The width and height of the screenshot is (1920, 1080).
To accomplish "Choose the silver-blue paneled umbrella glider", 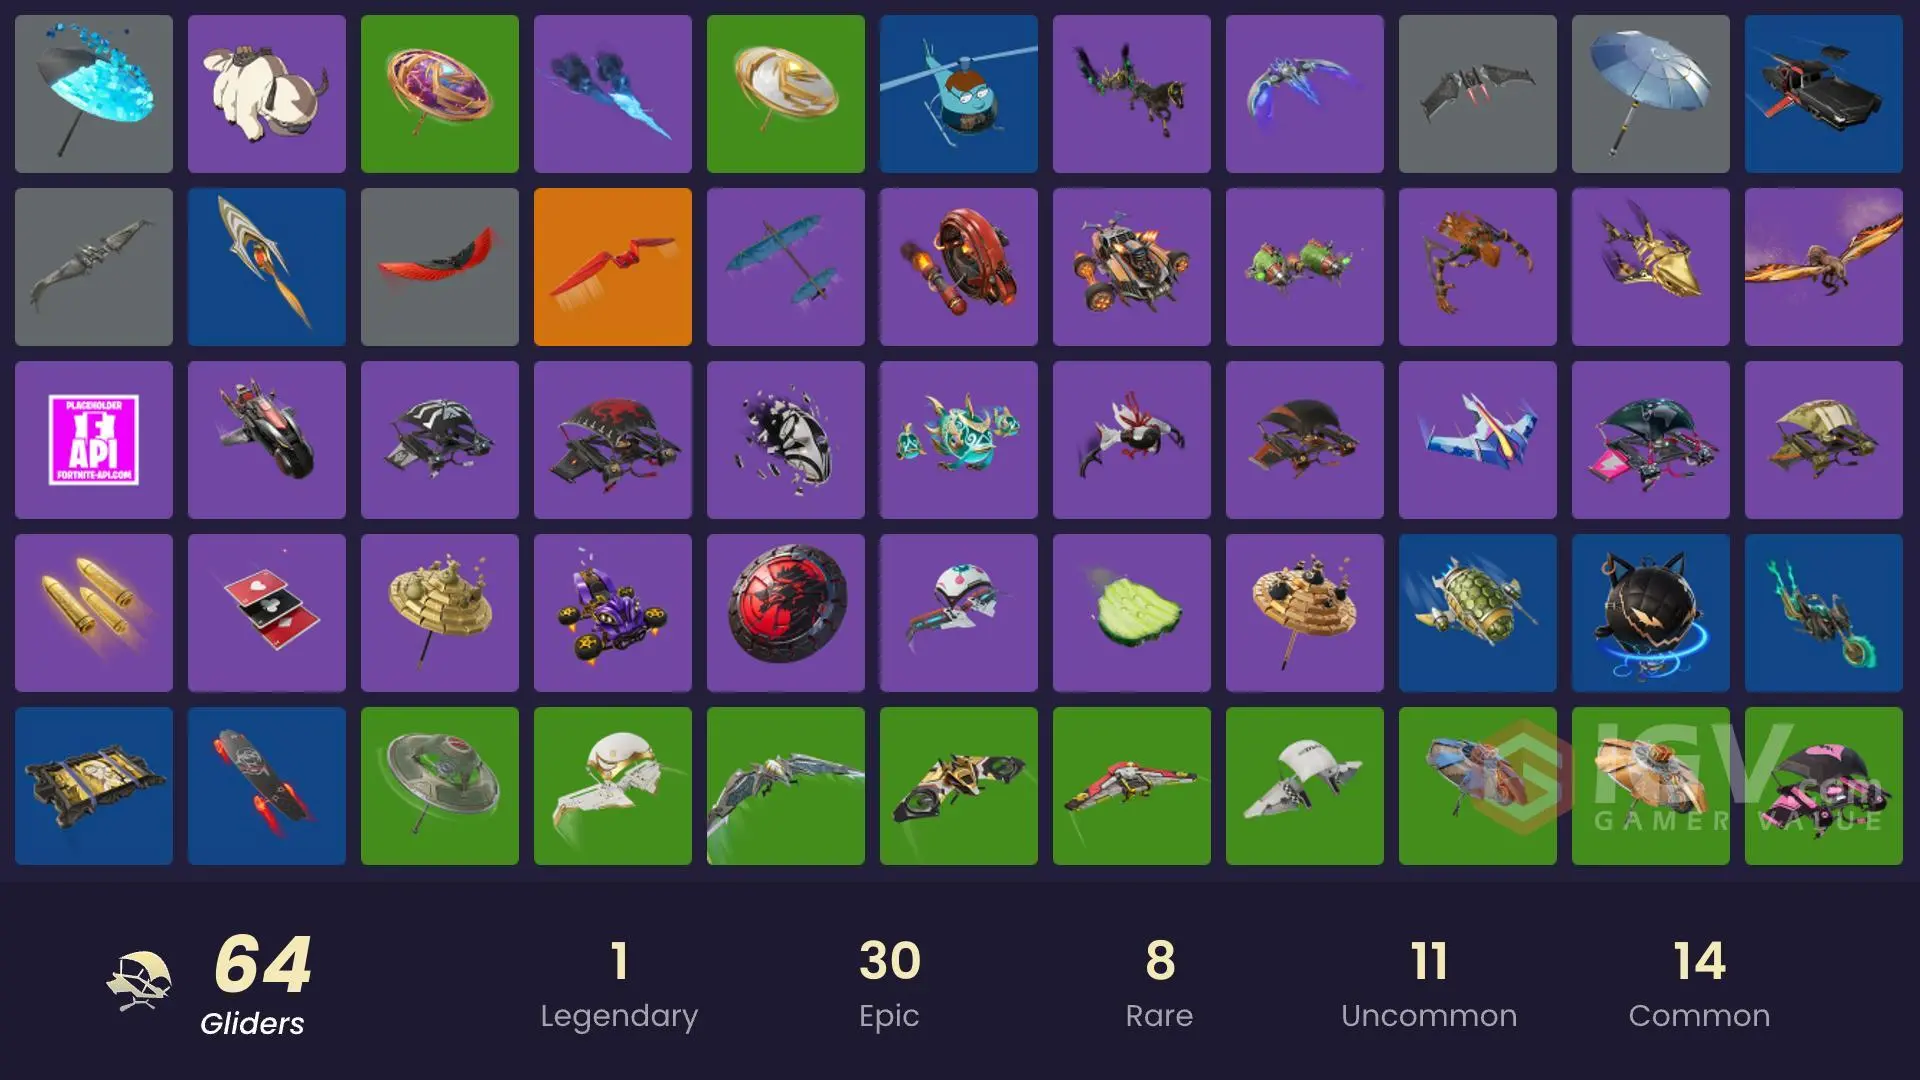I will pyautogui.click(x=1651, y=94).
